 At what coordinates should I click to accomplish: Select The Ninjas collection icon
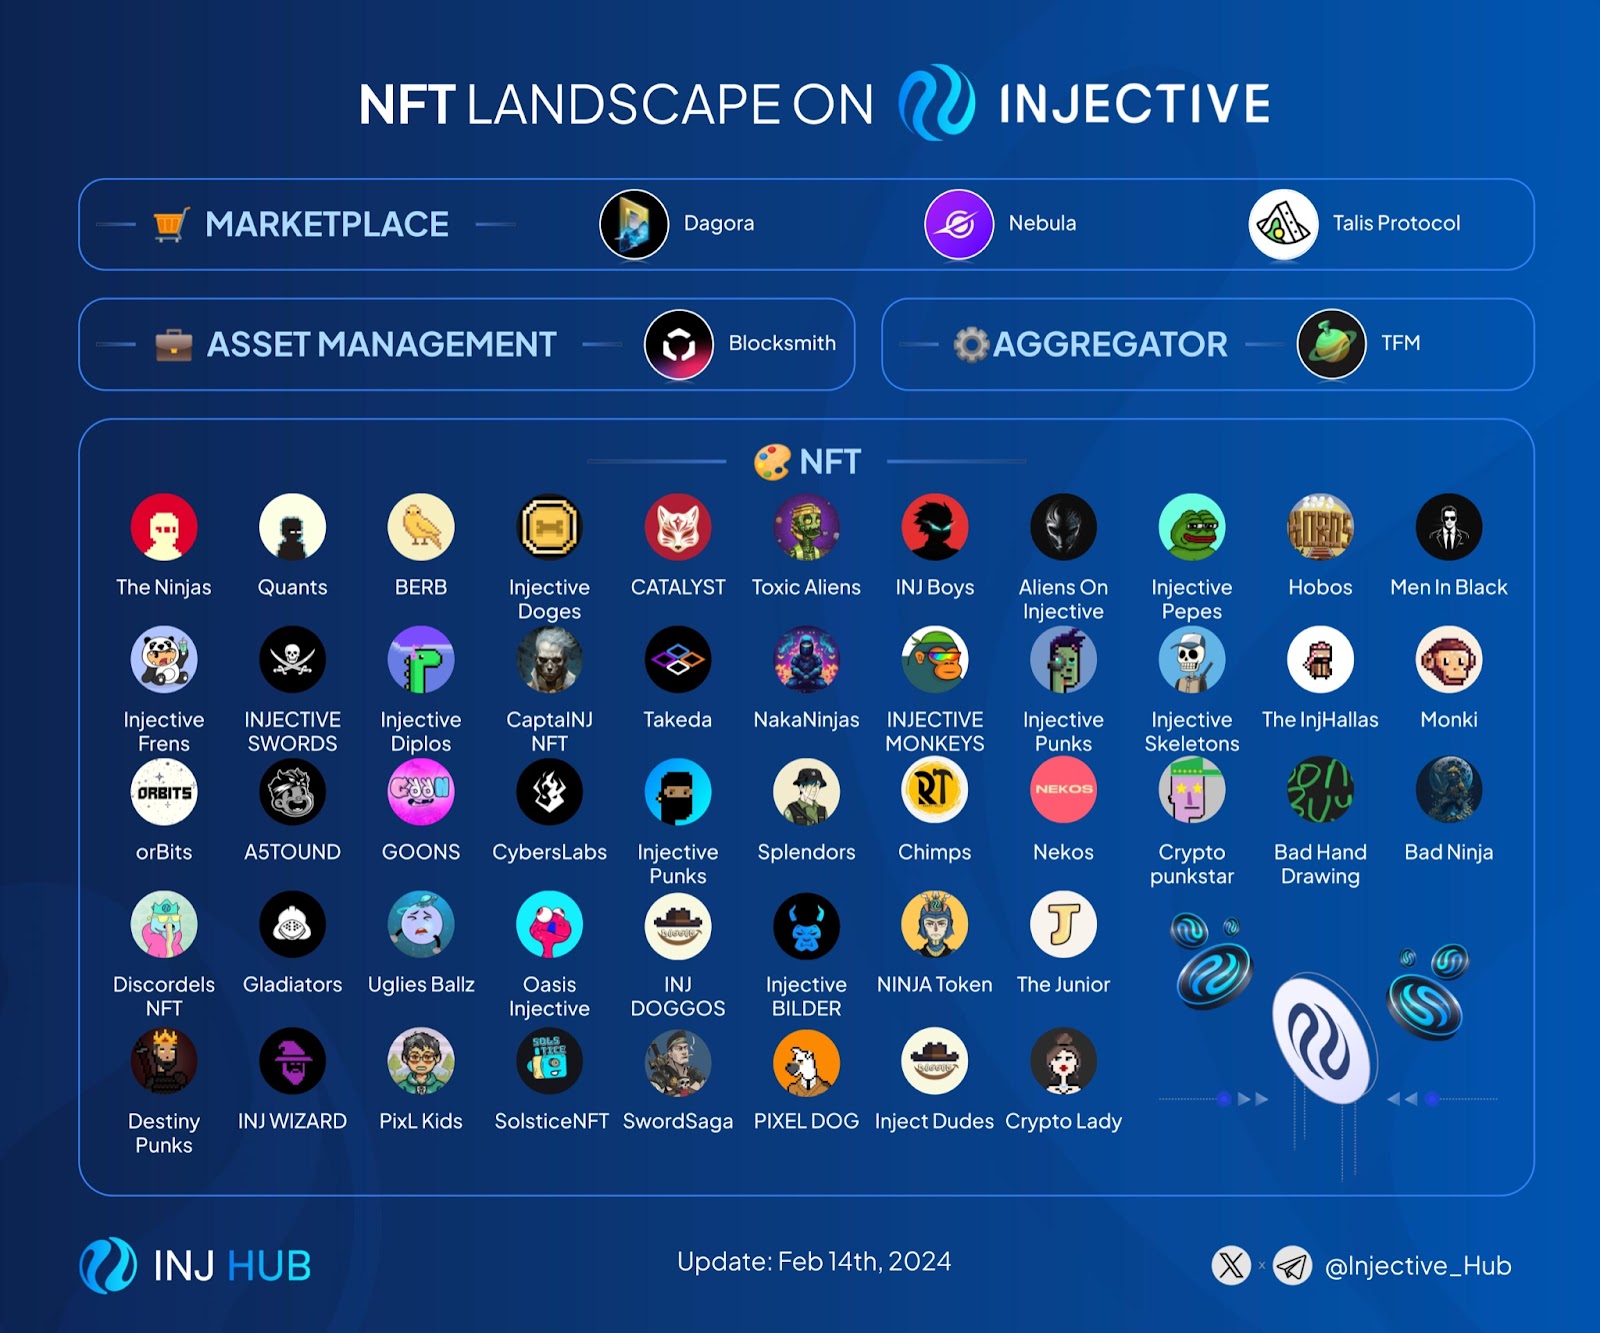[164, 528]
